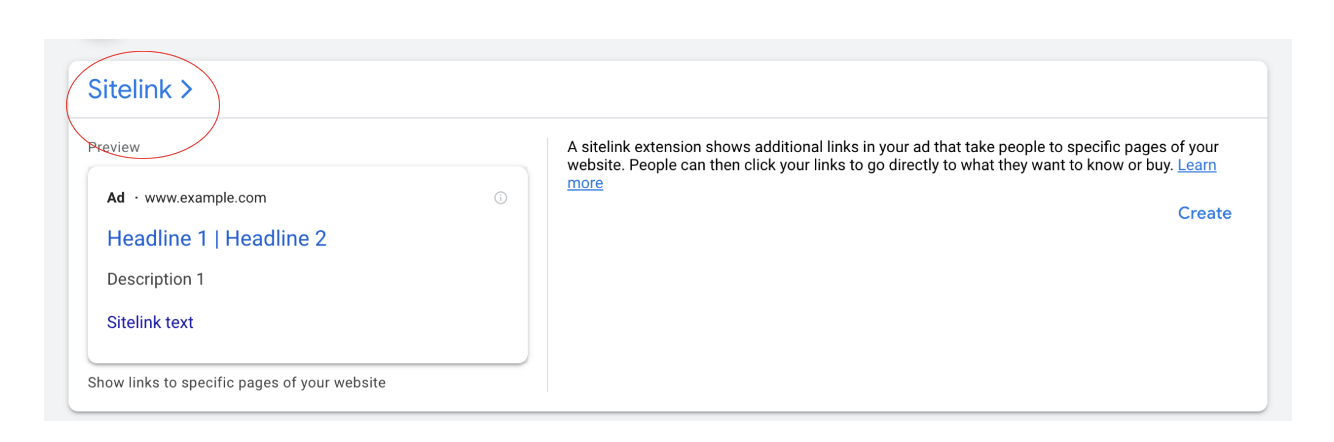Click Headline 2 in the ad preview
Viewport: 1334px width, 442px height.
[x=276, y=238]
